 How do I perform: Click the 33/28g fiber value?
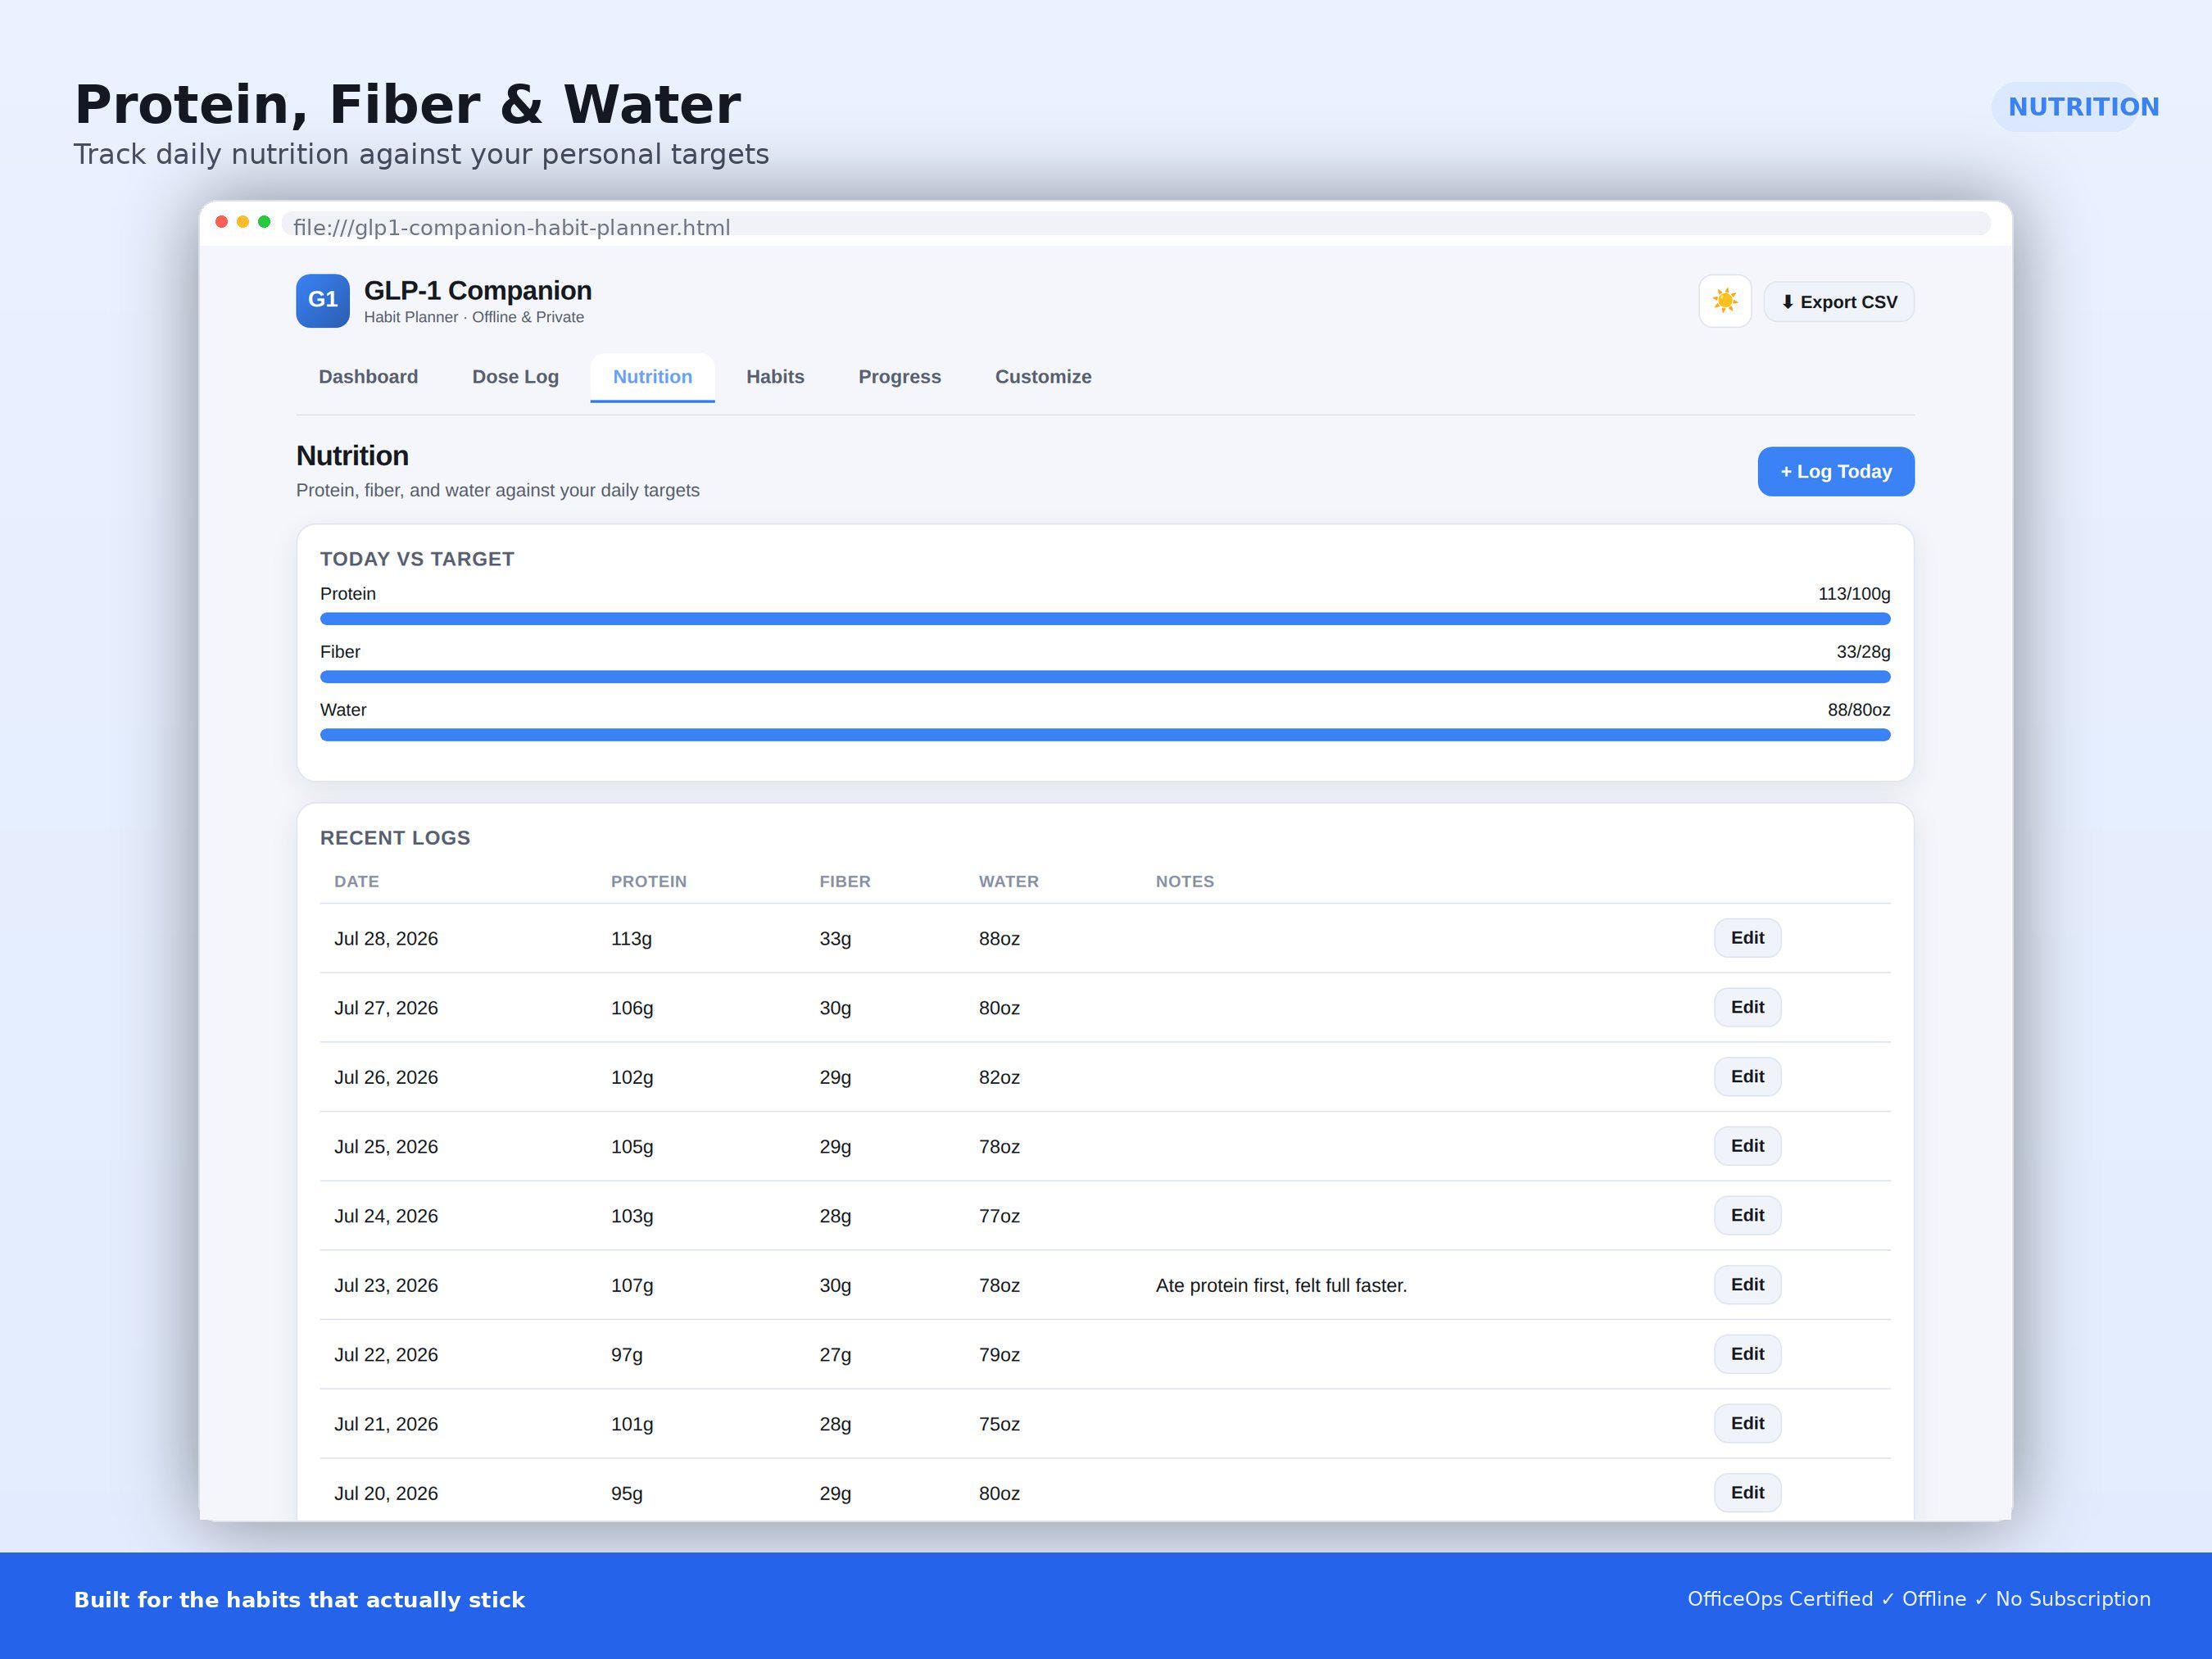1863,652
